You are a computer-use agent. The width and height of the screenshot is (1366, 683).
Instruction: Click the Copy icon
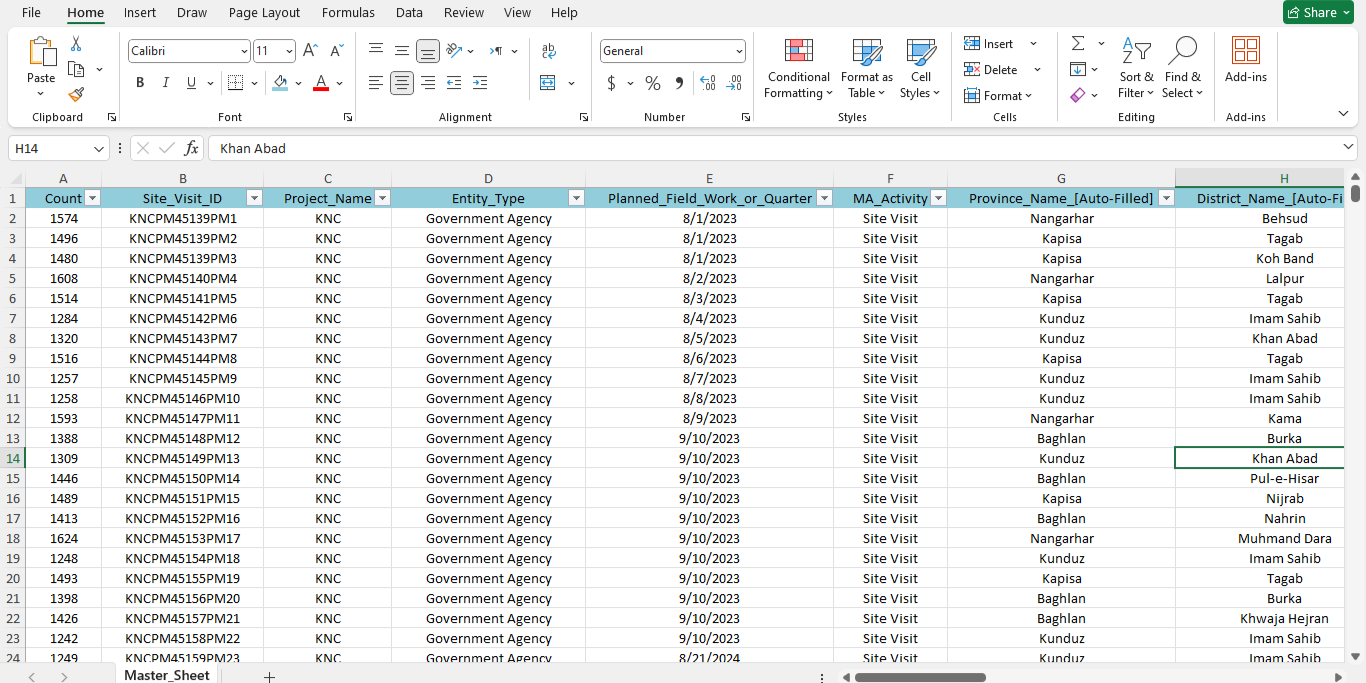[x=76, y=69]
